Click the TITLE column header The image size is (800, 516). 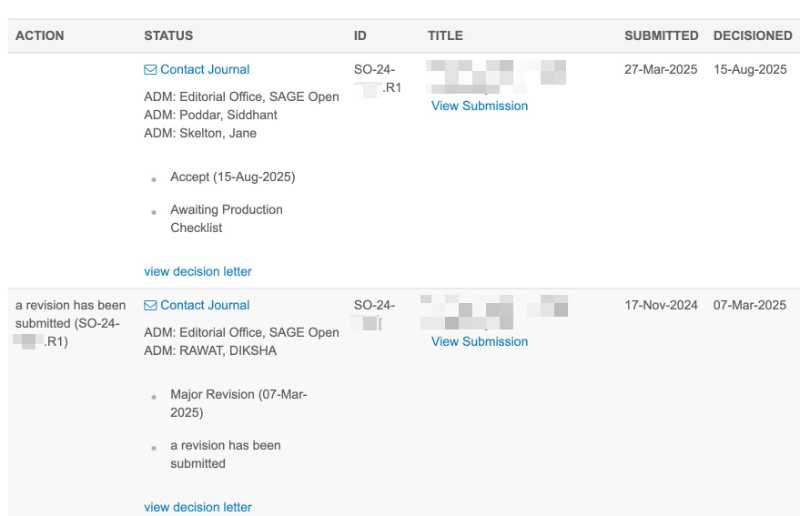click(x=445, y=36)
